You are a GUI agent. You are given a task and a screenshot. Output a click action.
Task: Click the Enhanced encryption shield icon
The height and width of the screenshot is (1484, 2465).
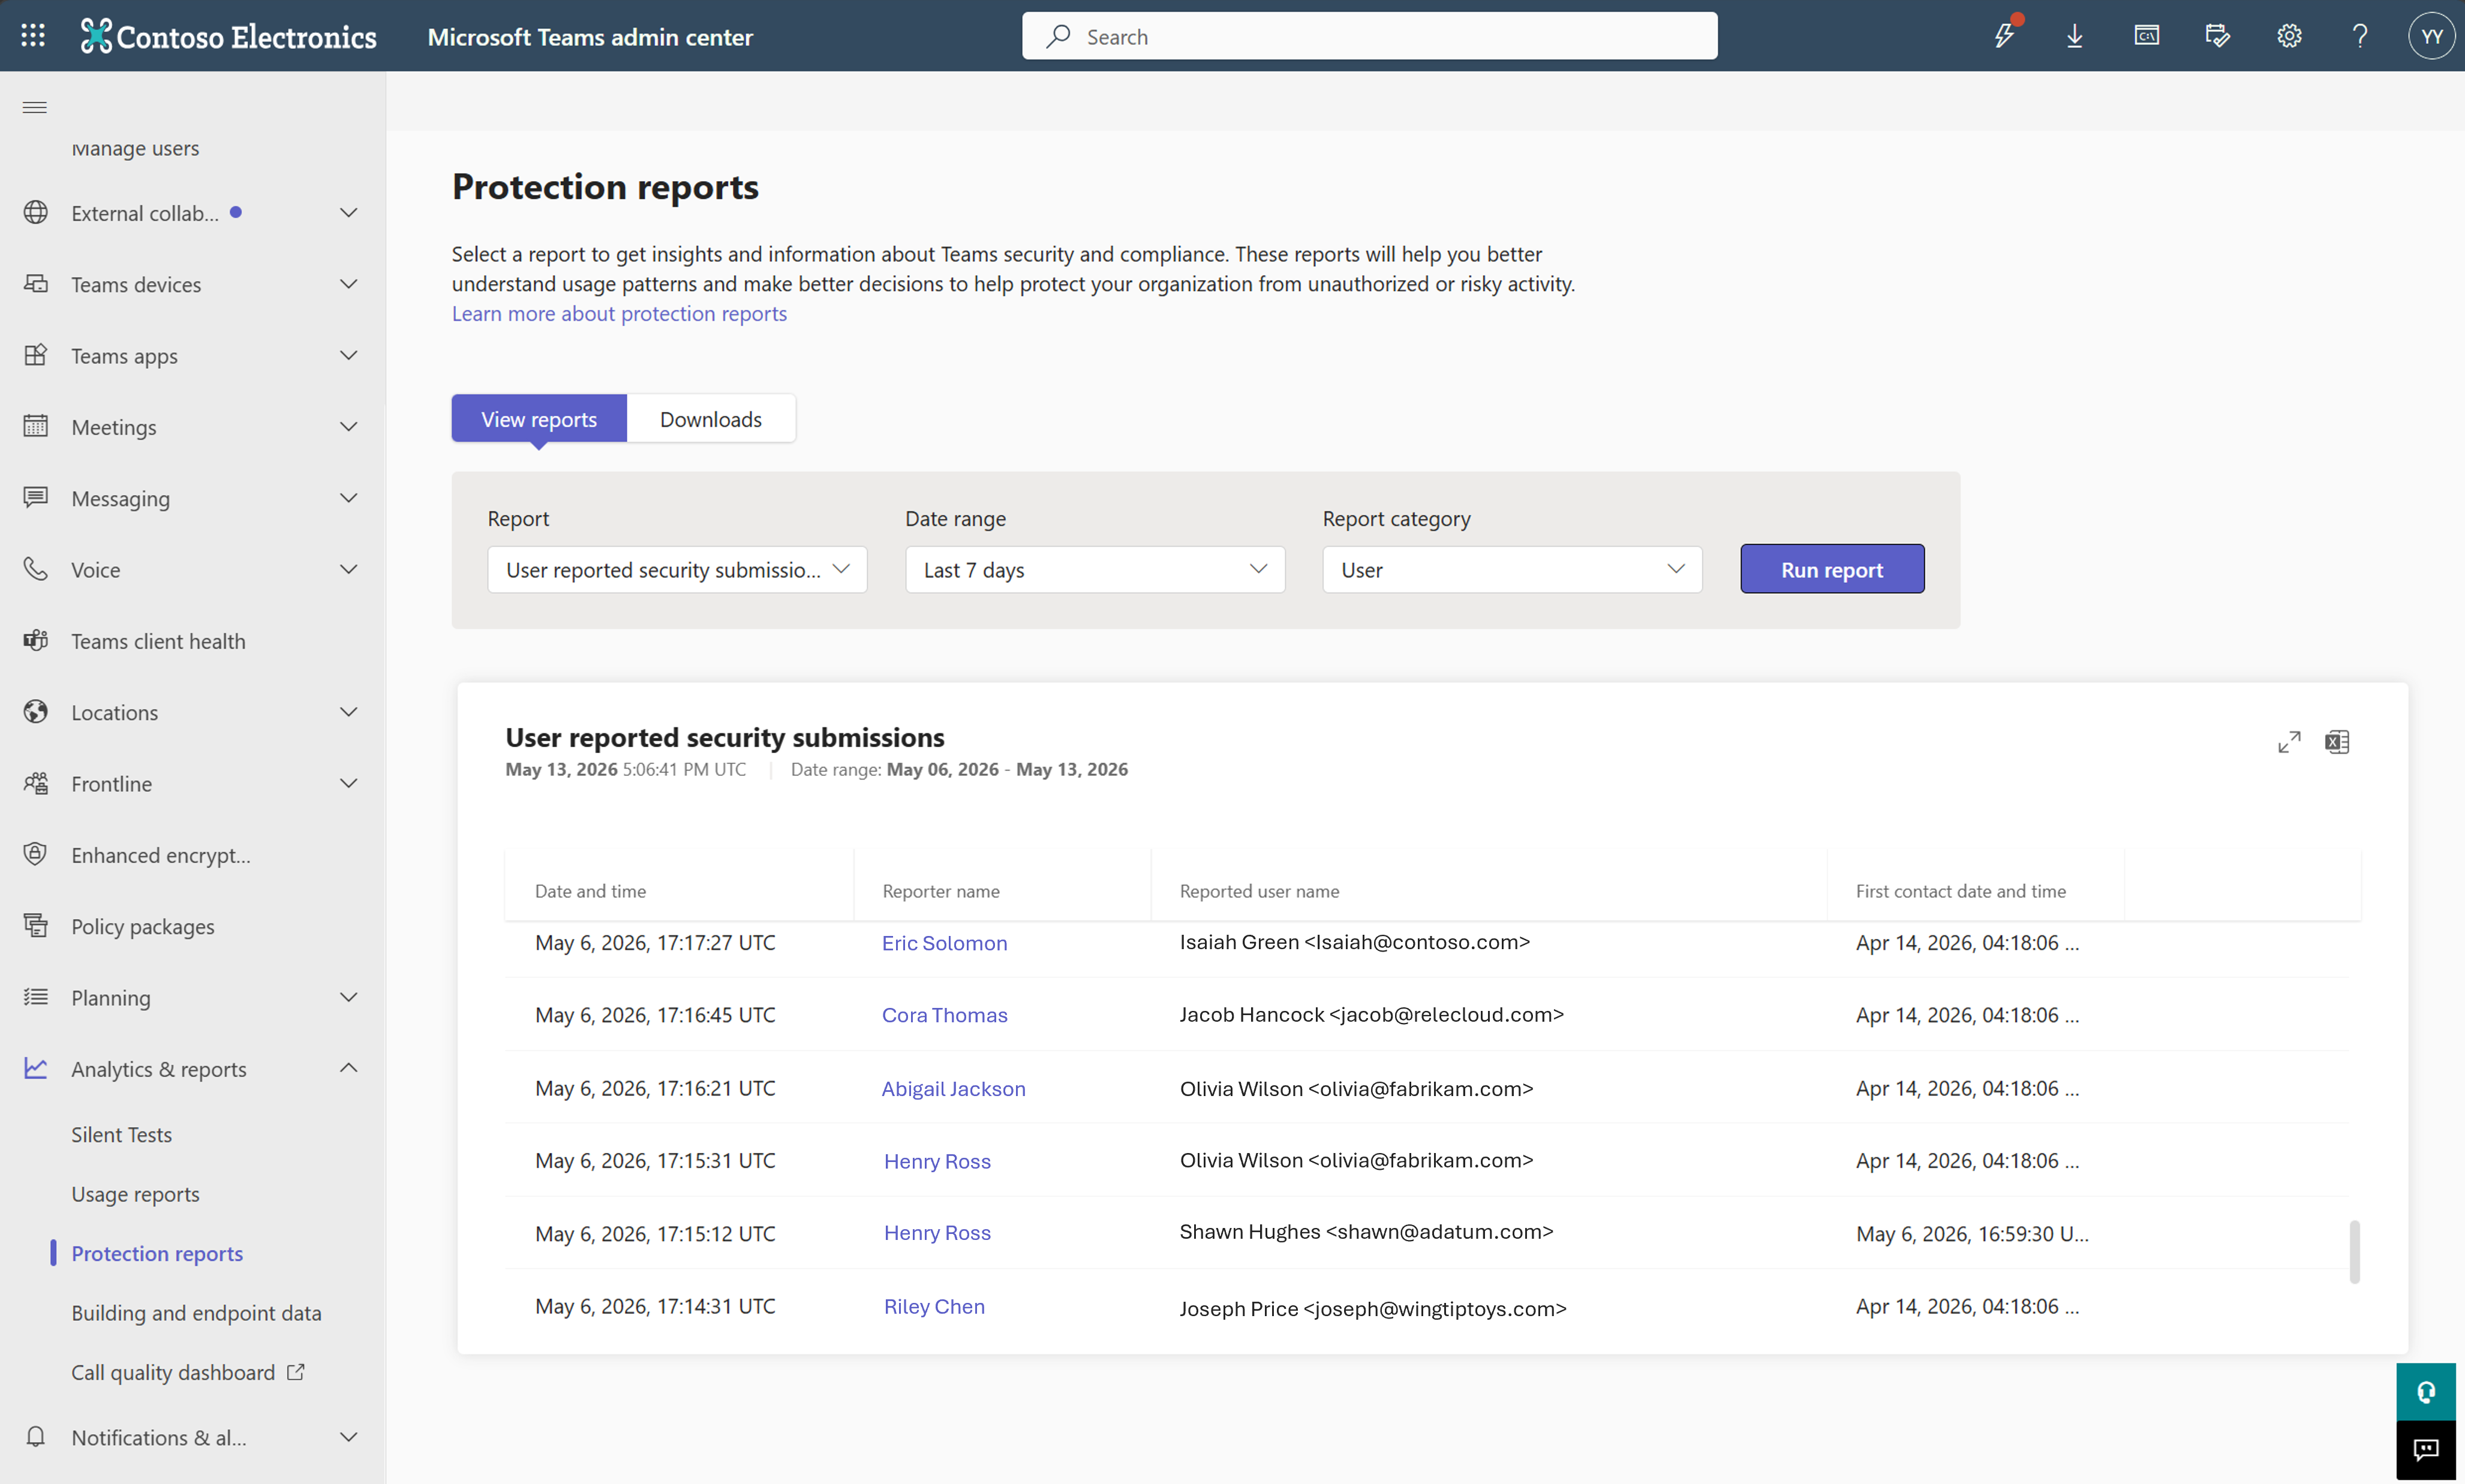pos(36,854)
